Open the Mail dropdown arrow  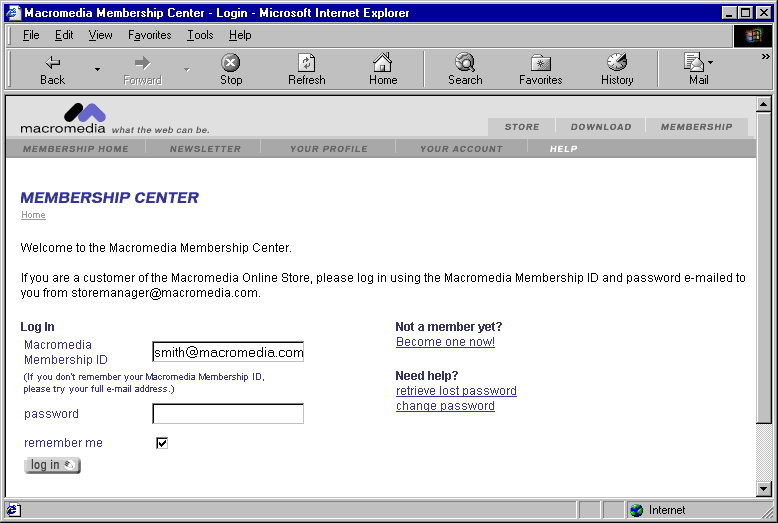click(711, 63)
